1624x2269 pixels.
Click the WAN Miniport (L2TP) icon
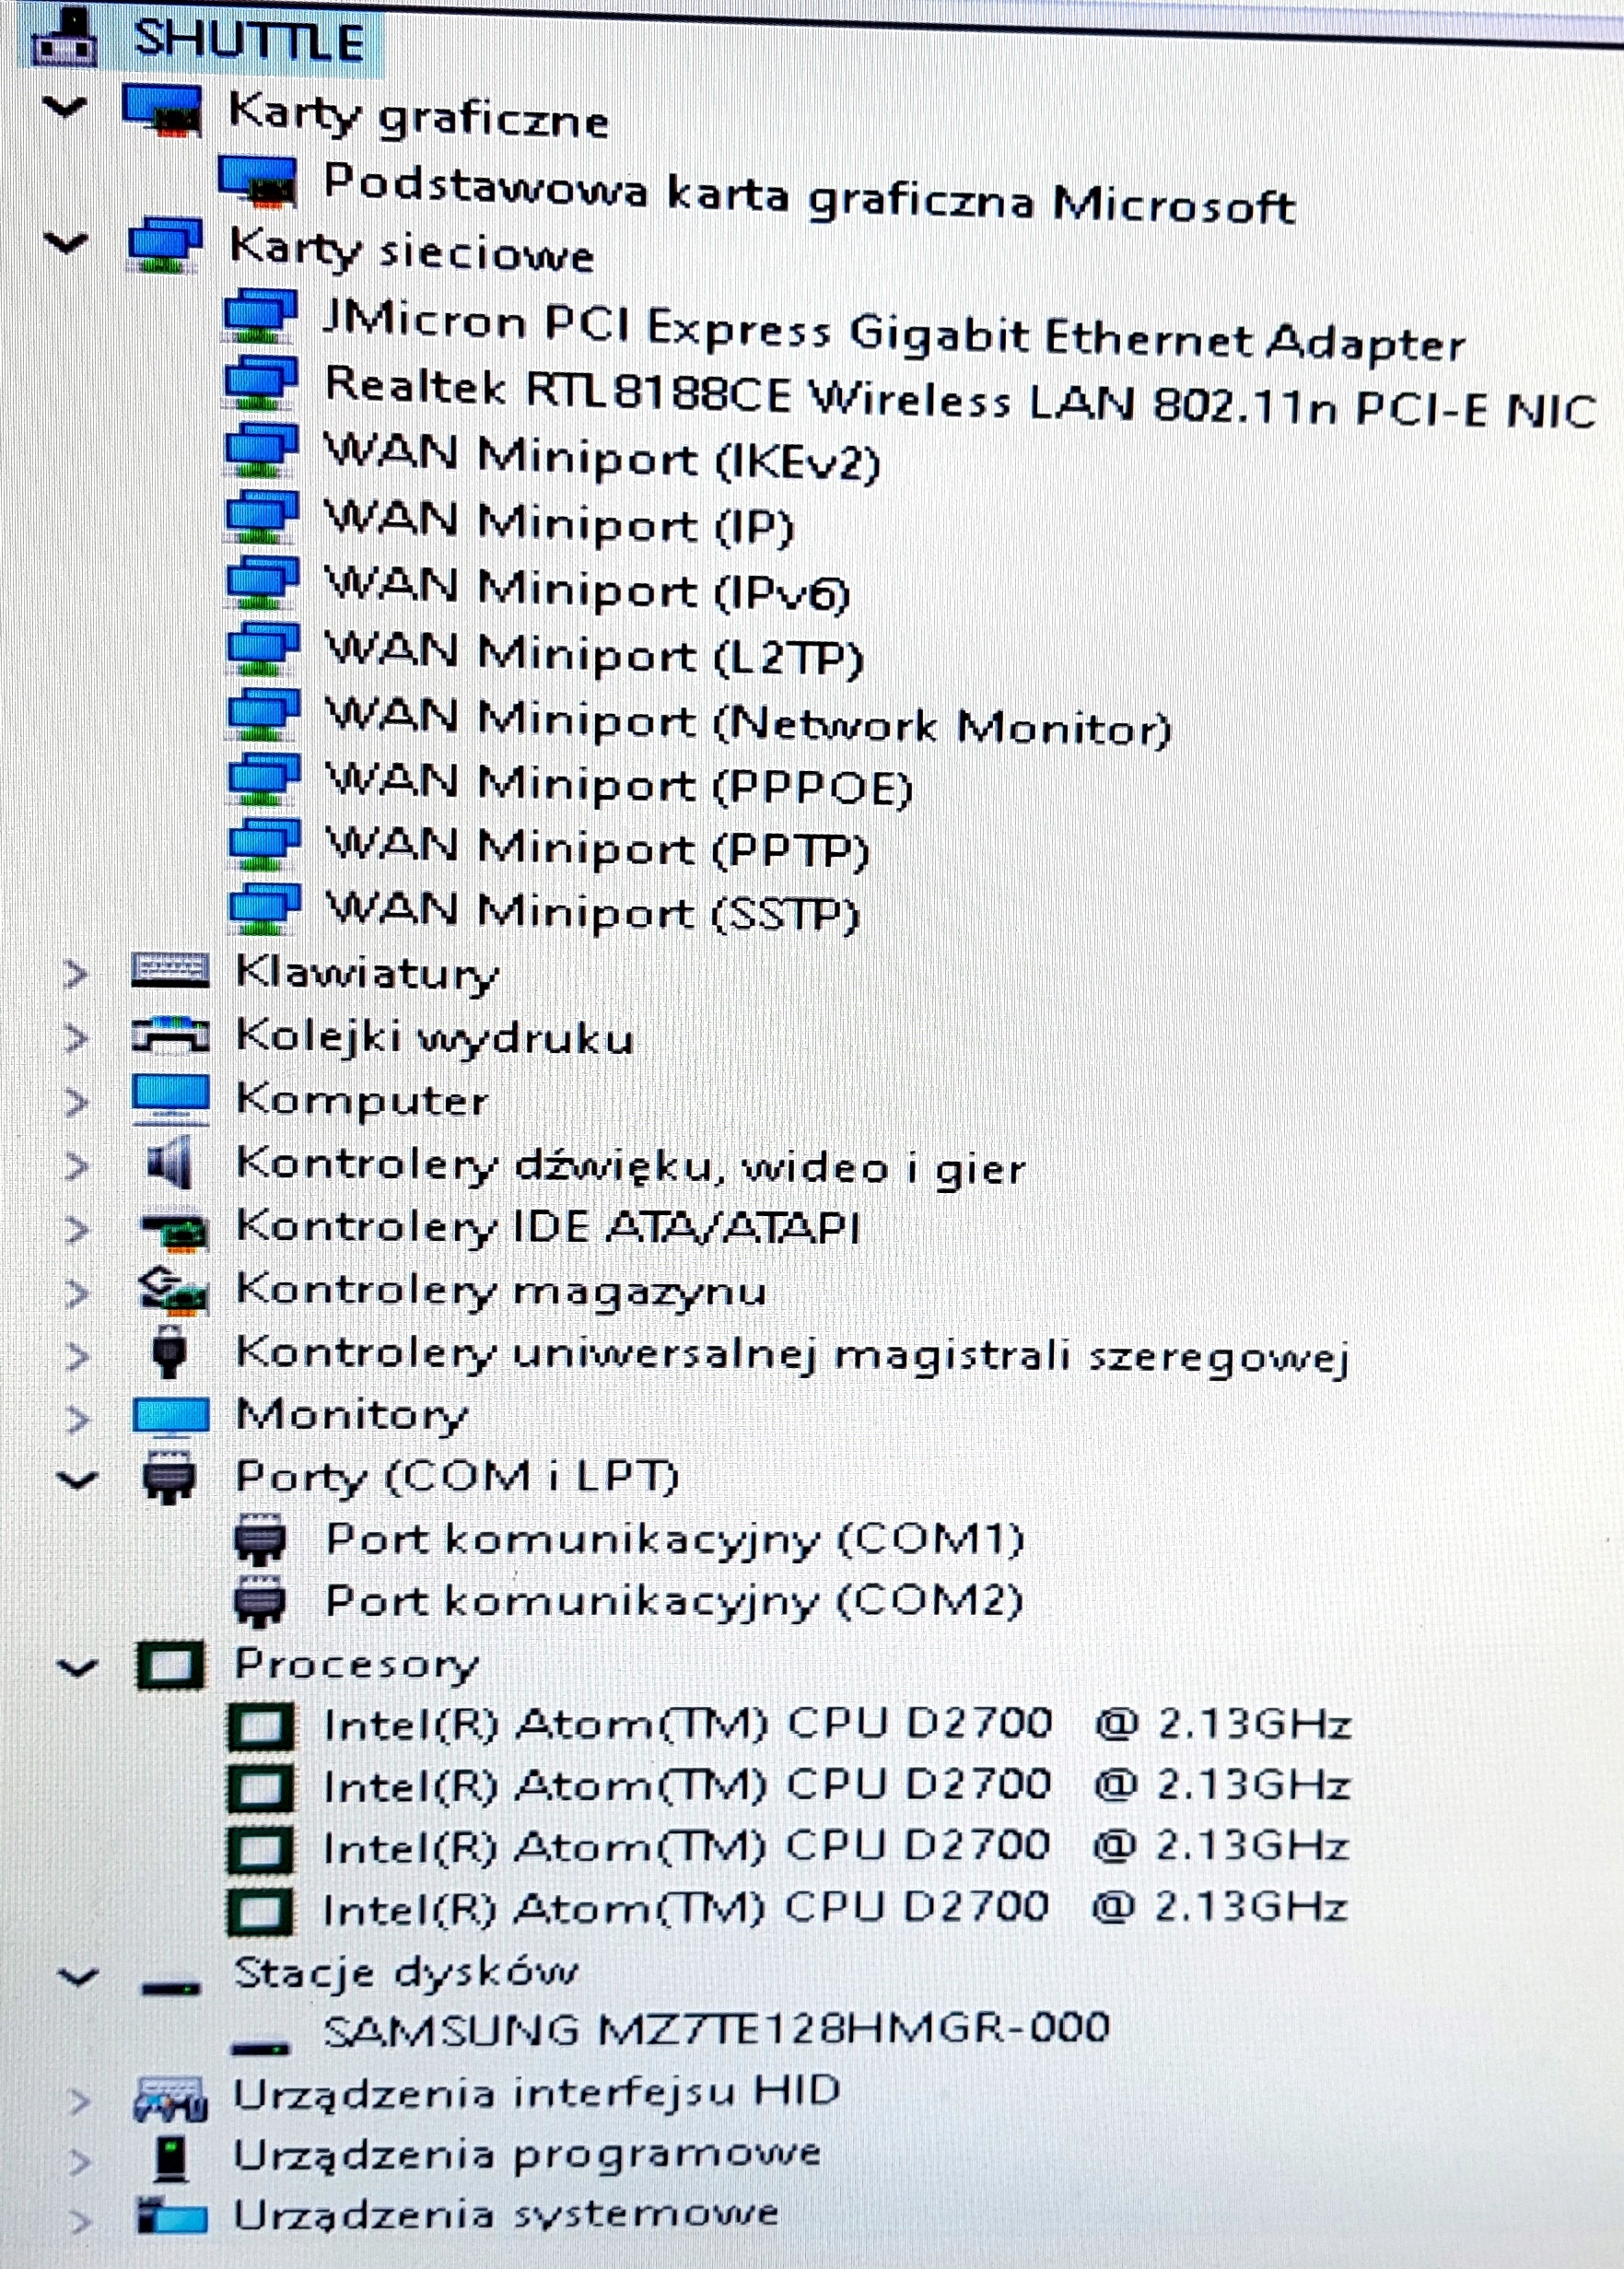pyautogui.click(x=263, y=651)
